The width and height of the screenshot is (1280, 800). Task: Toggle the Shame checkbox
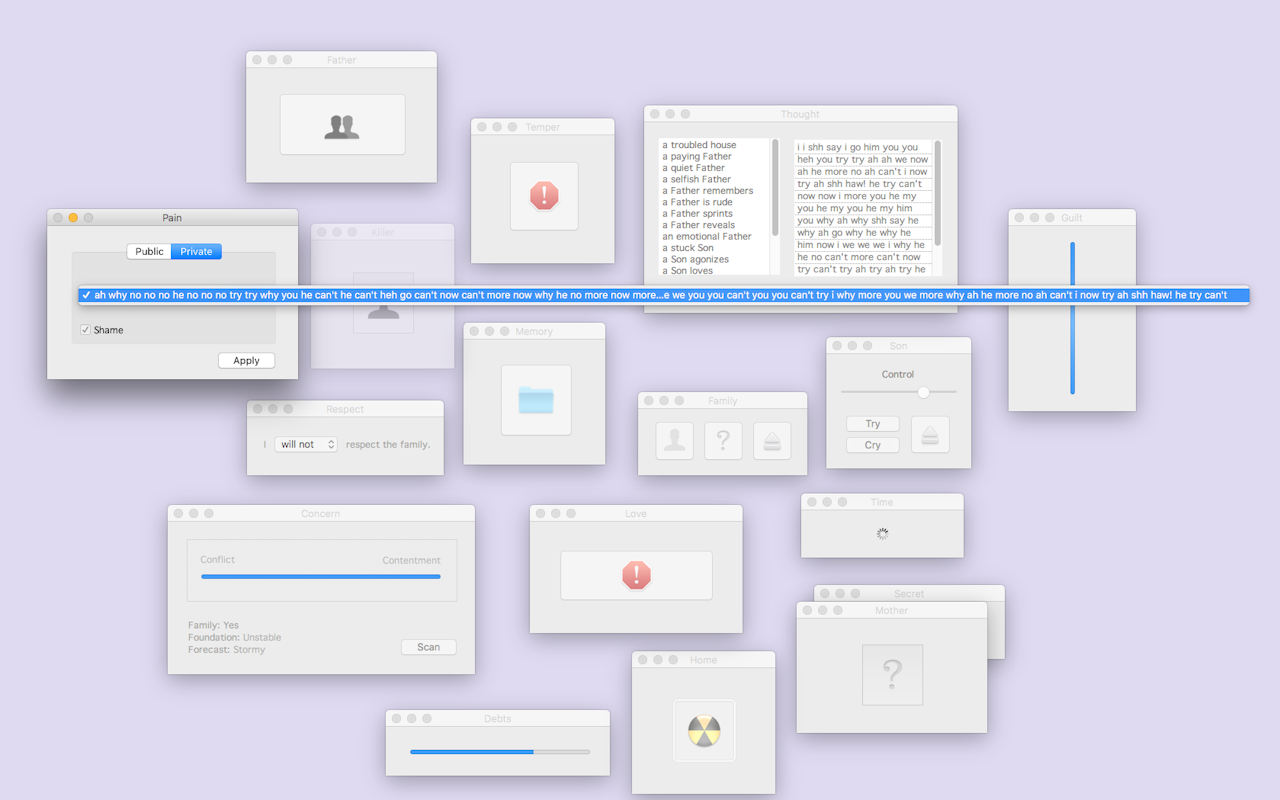[x=86, y=330]
